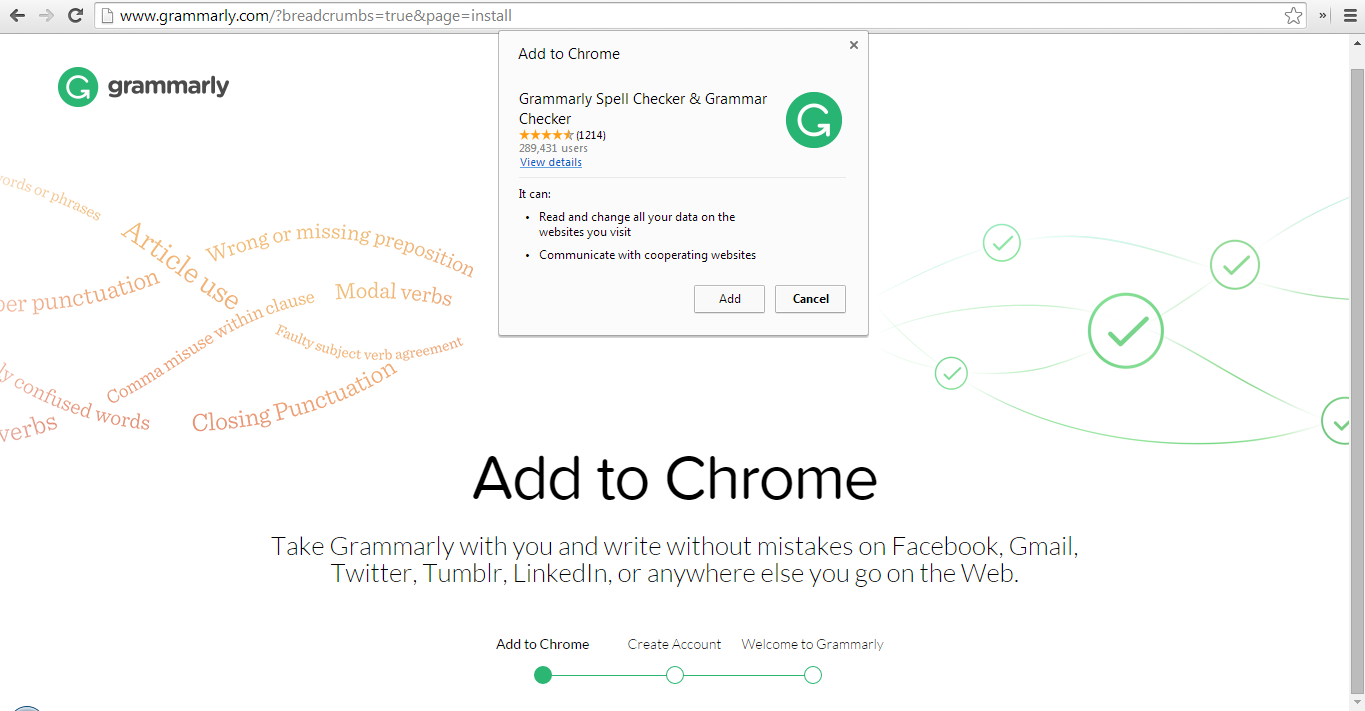1365x711 pixels.
Task: Open the Chrome hamburger menu
Action: [1350, 16]
